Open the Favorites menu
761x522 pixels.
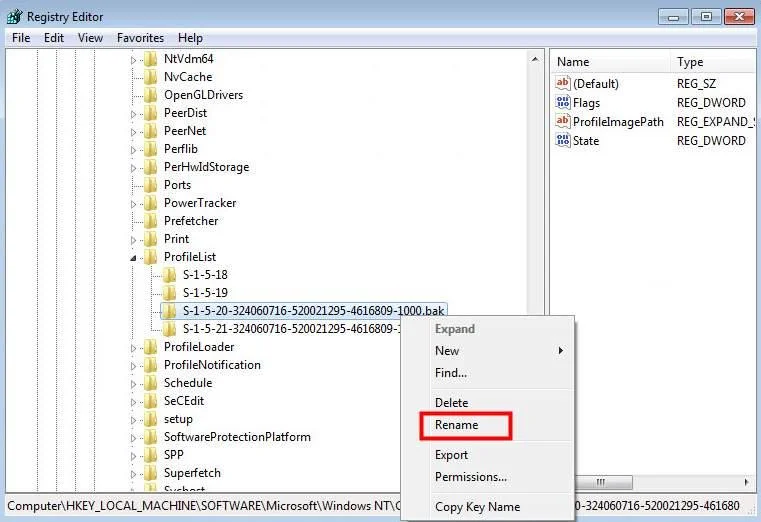[140, 38]
